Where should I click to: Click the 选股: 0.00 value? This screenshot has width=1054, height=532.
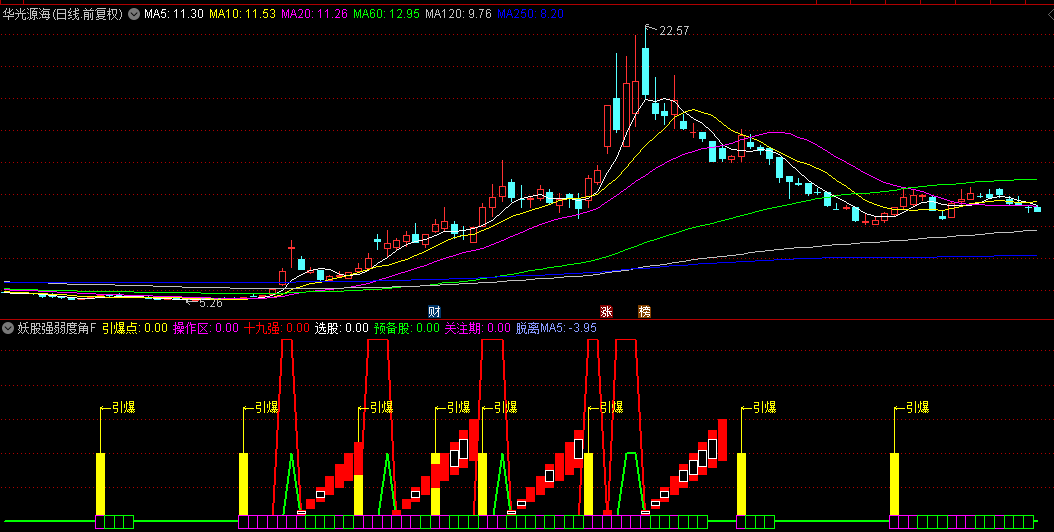click(341, 328)
